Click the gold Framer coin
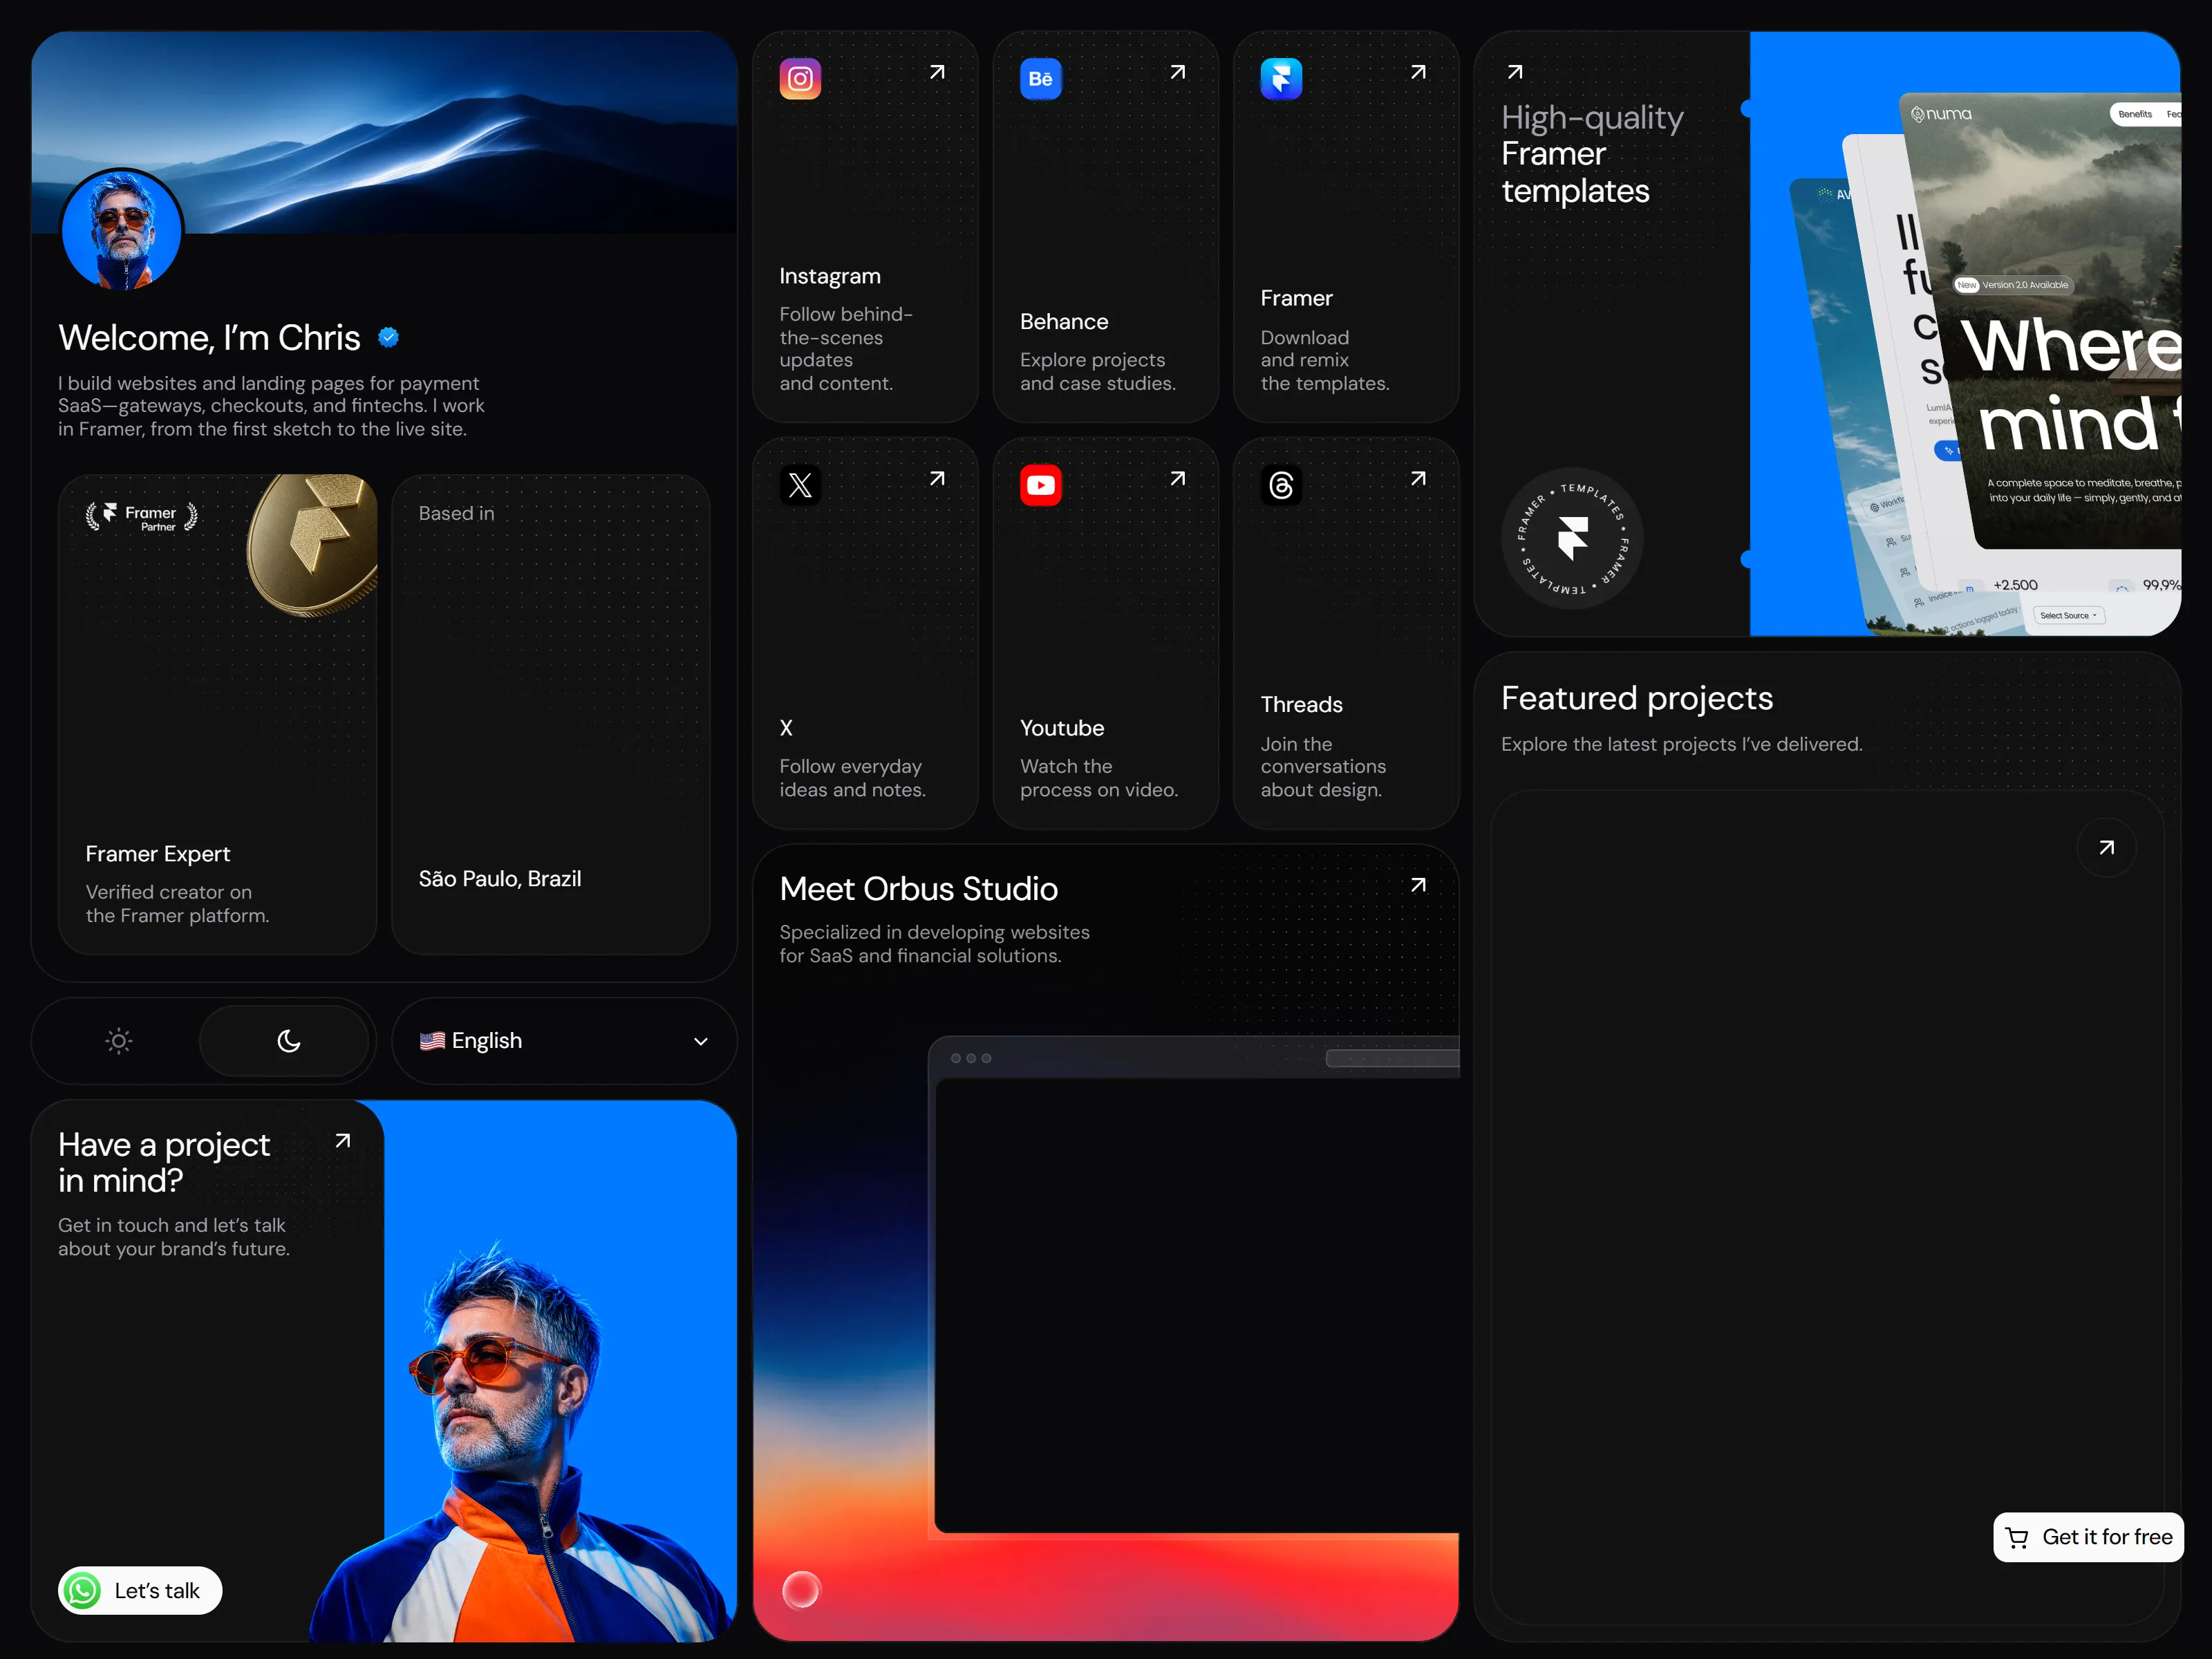 pyautogui.click(x=313, y=543)
